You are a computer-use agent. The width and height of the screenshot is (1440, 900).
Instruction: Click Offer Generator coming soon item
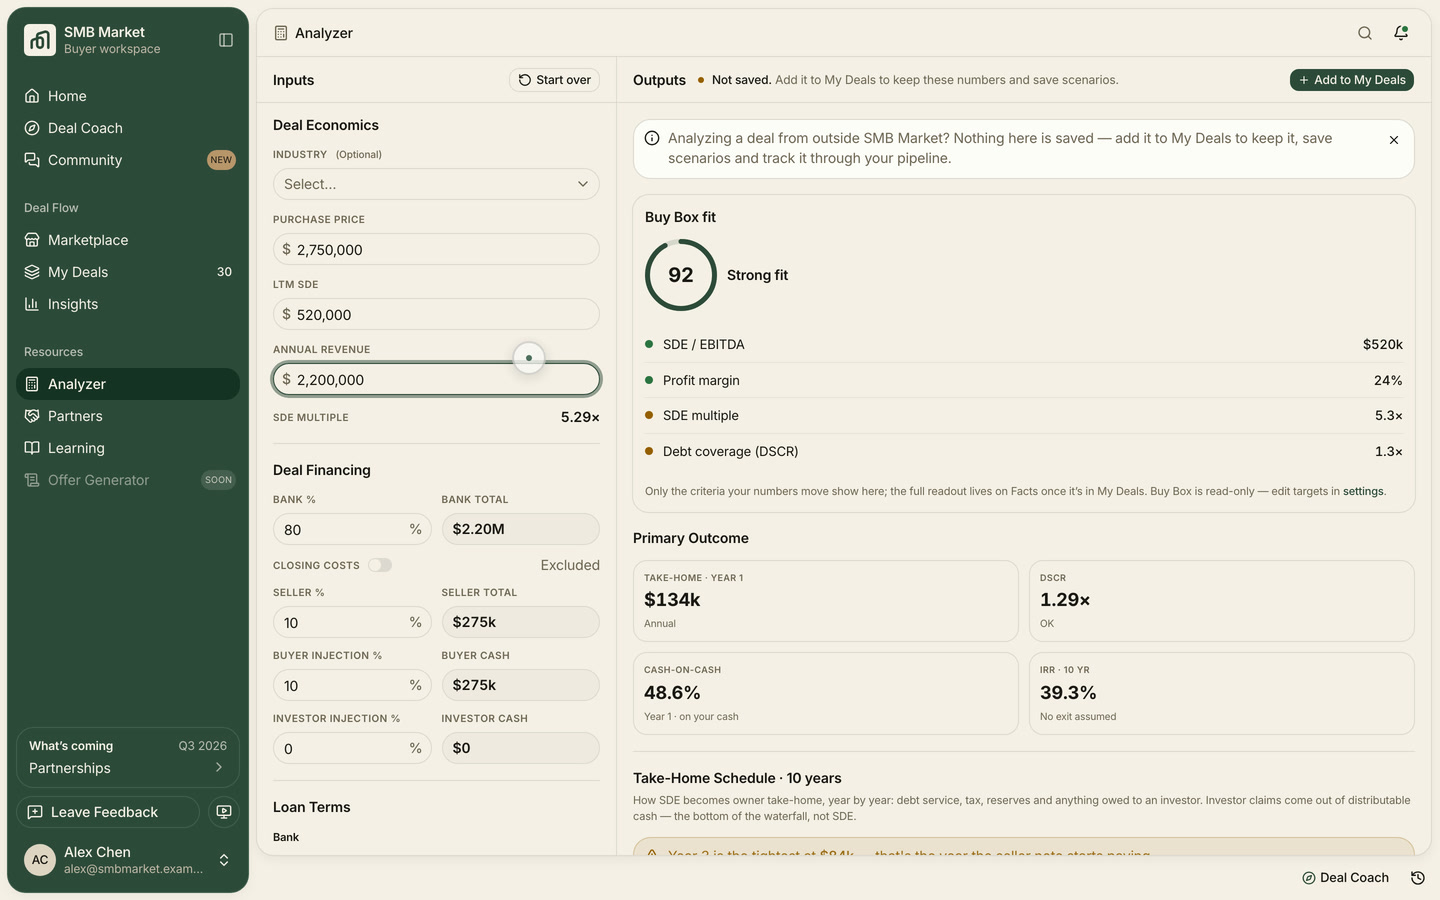pyautogui.click(x=128, y=480)
